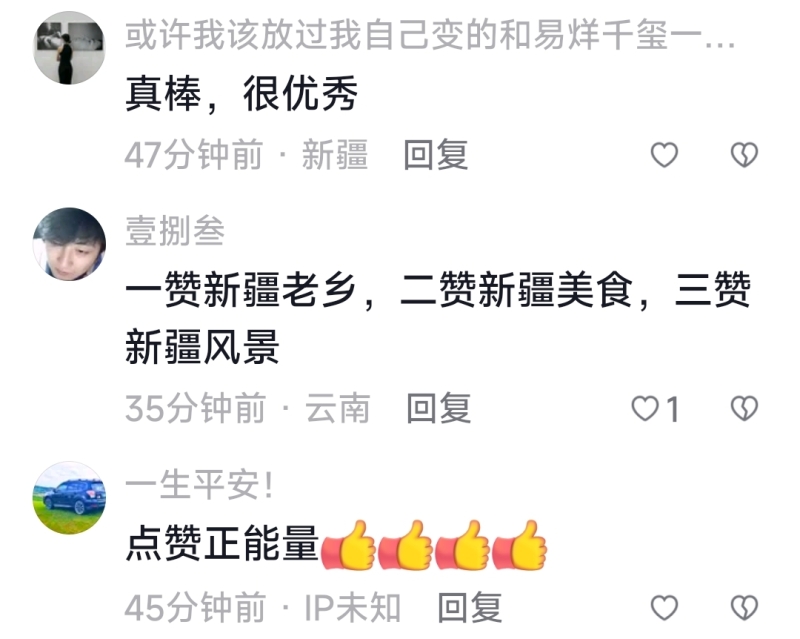
Task: Dislike the '真棒,很优秀' comment
Action: pos(744,155)
